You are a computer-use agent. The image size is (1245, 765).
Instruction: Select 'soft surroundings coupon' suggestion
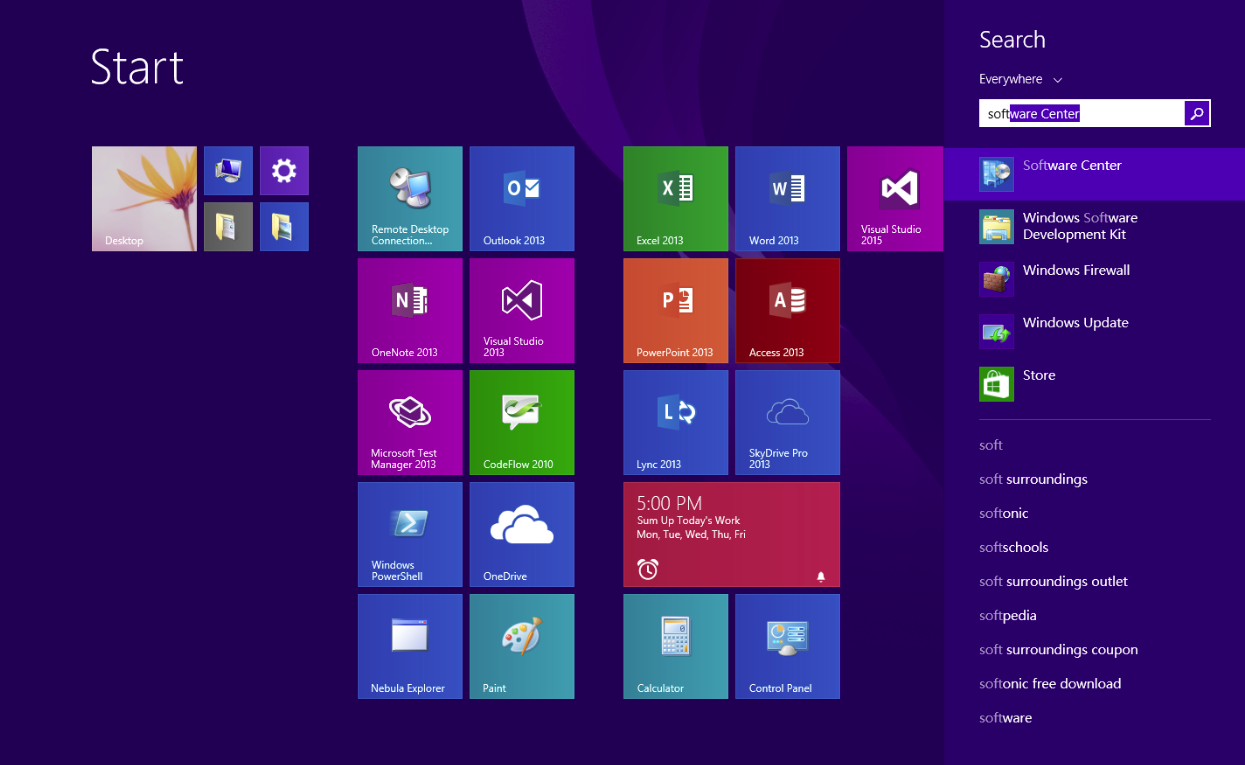1058,649
